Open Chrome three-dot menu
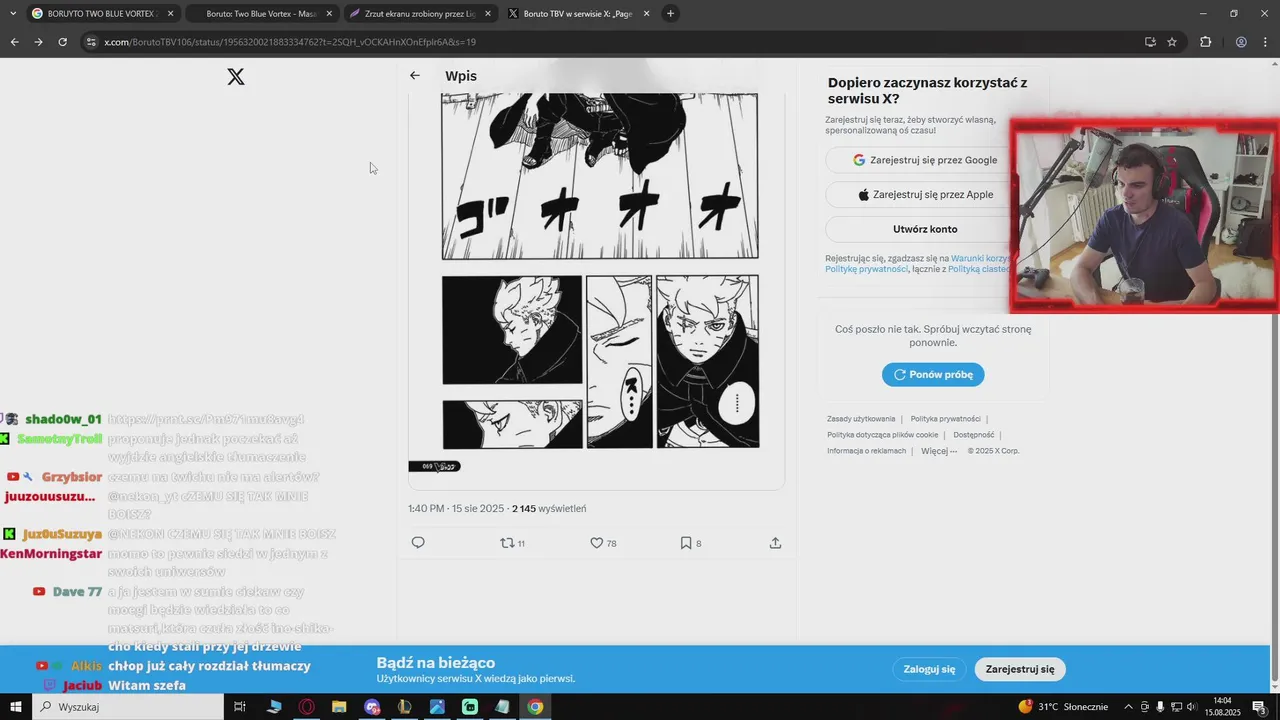Viewport: 1280px width, 720px height. tap(1265, 42)
